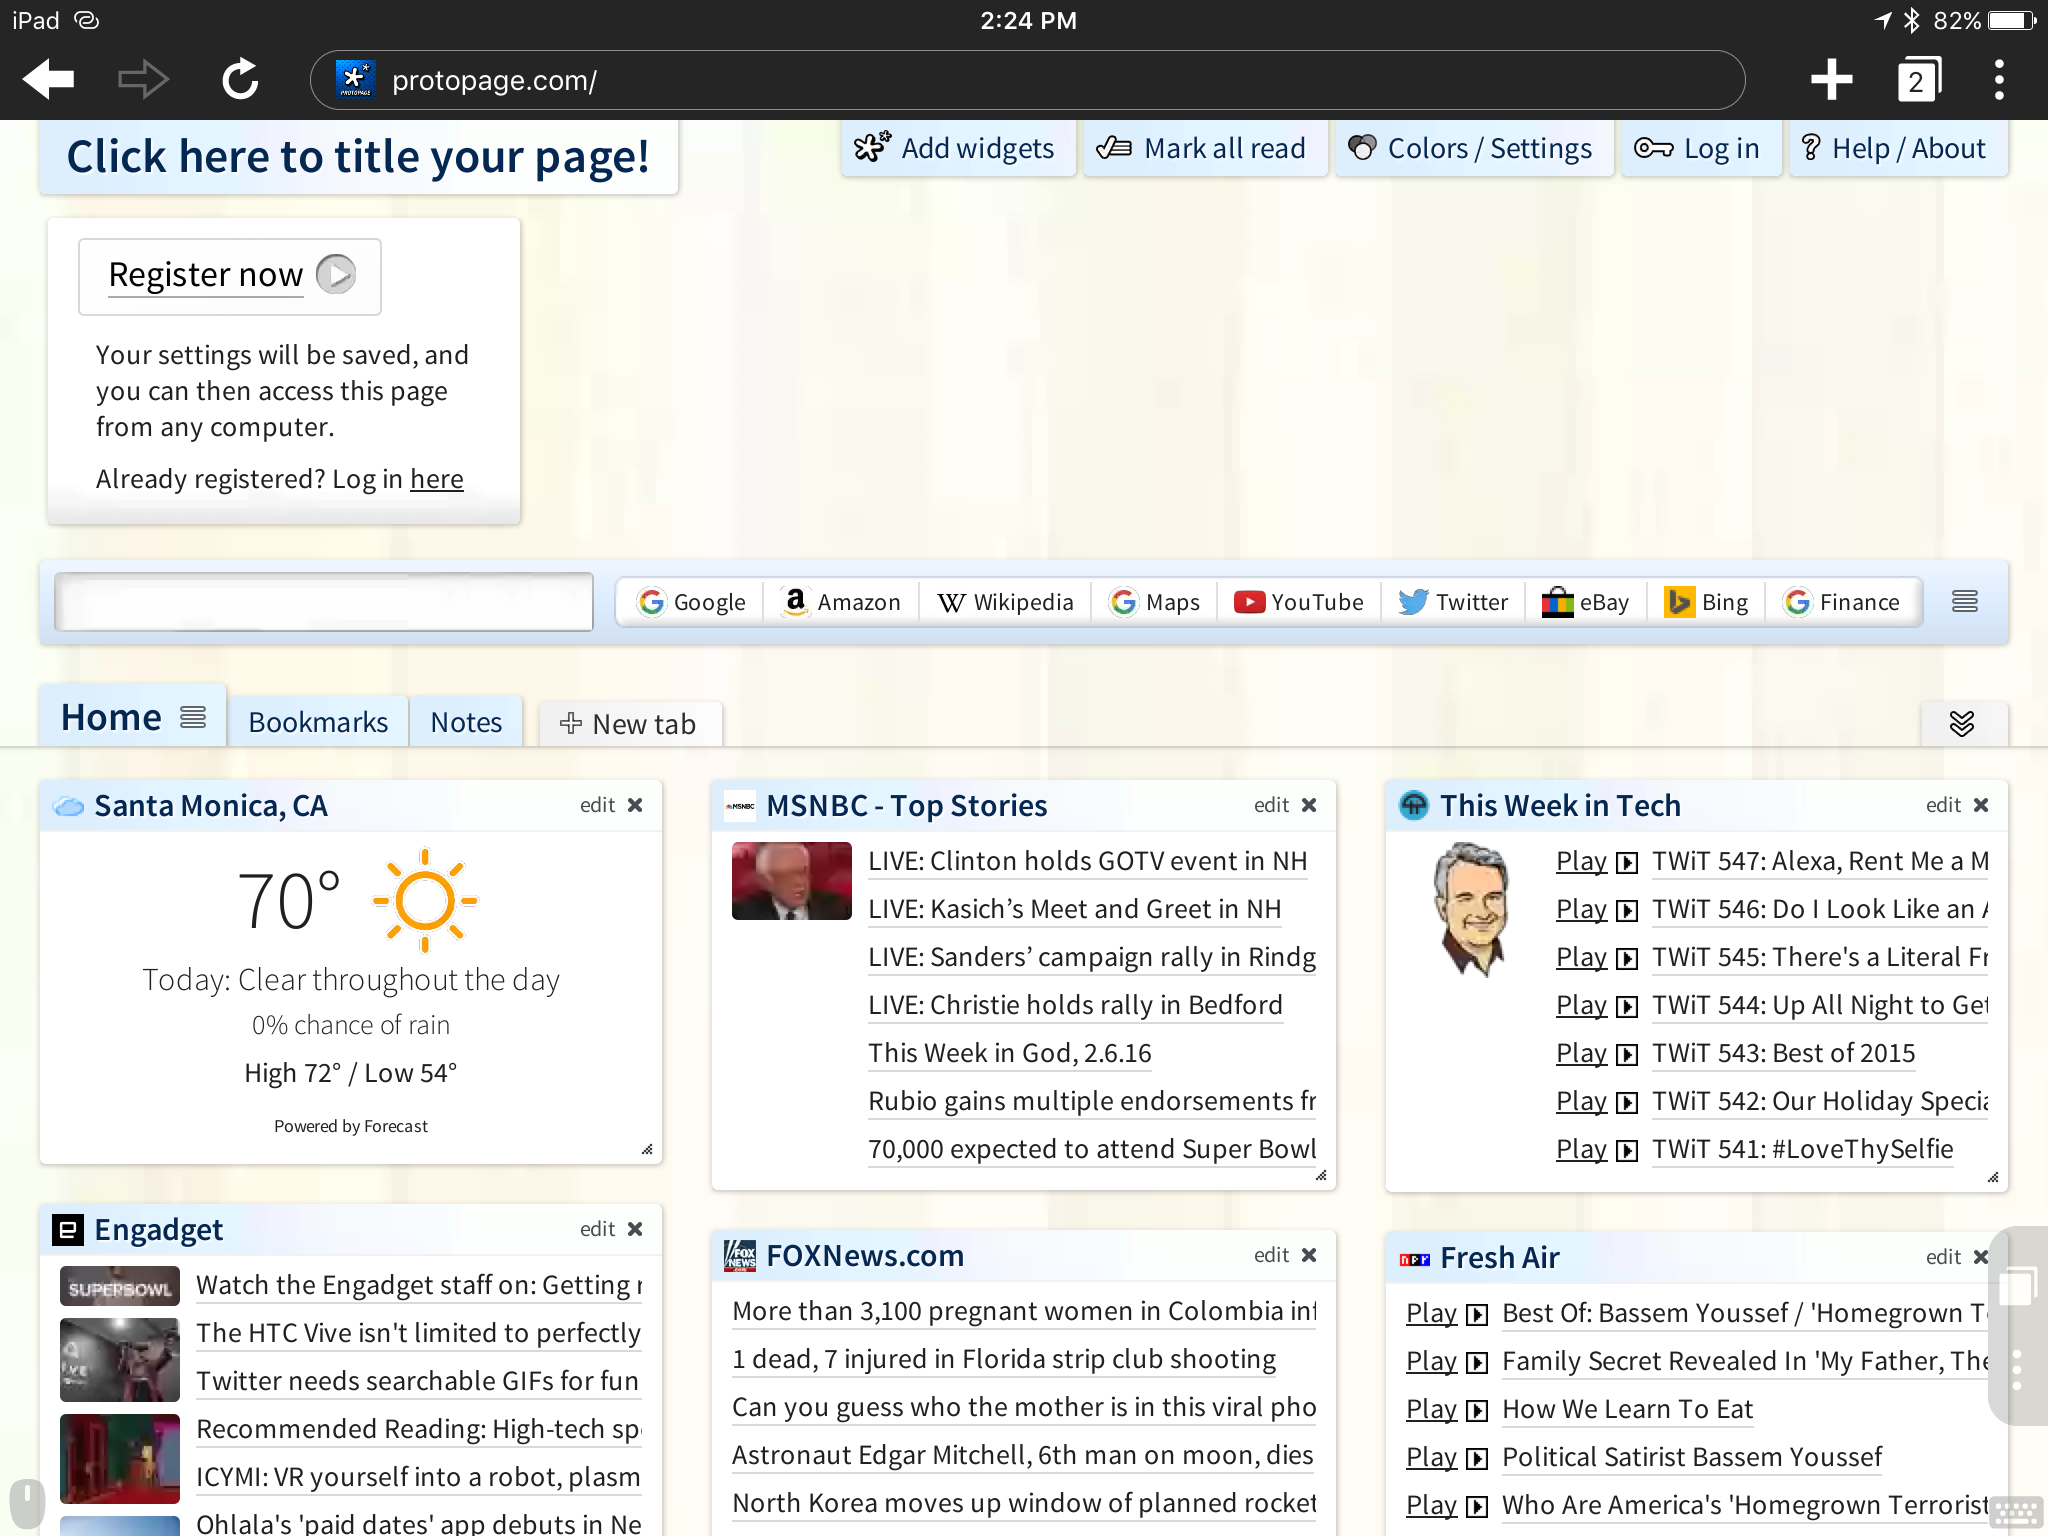Open the search bar list menu icon
Image resolution: width=2048 pixels, height=1536 pixels.
(x=1965, y=601)
